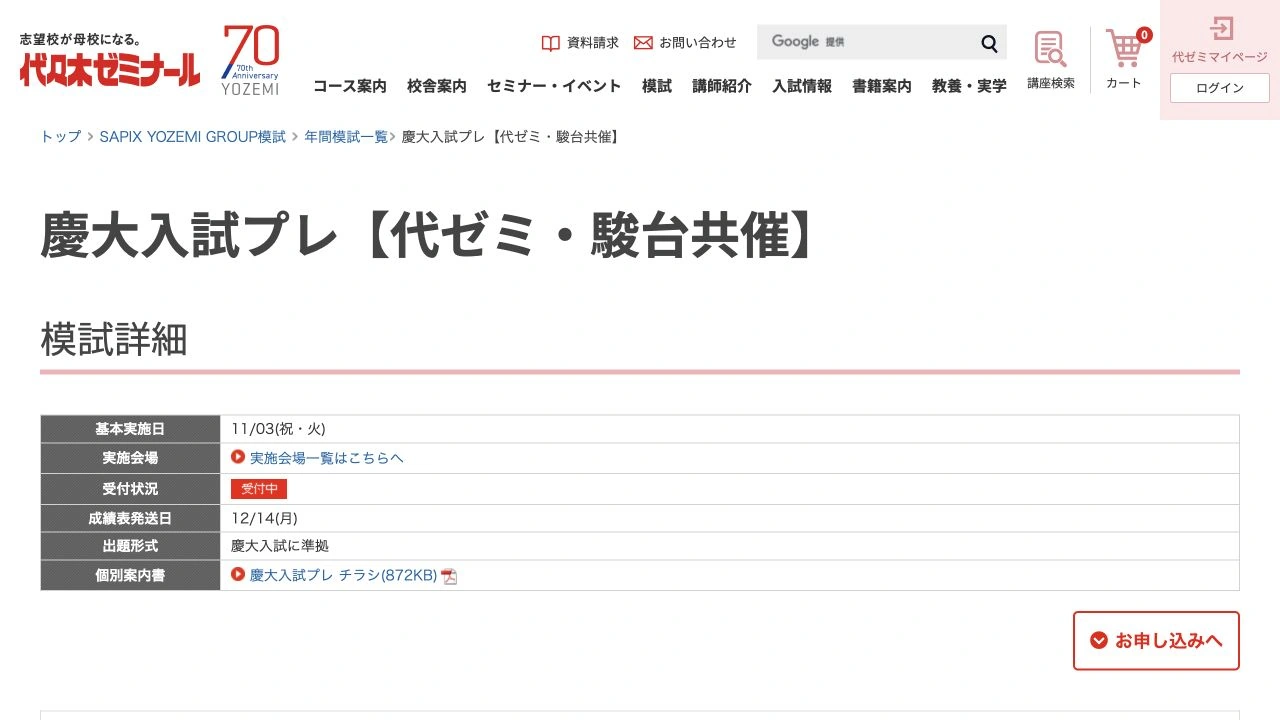The image size is (1280, 720).
Task: Open the 入試情報 menu
Action: pos(802,86)
